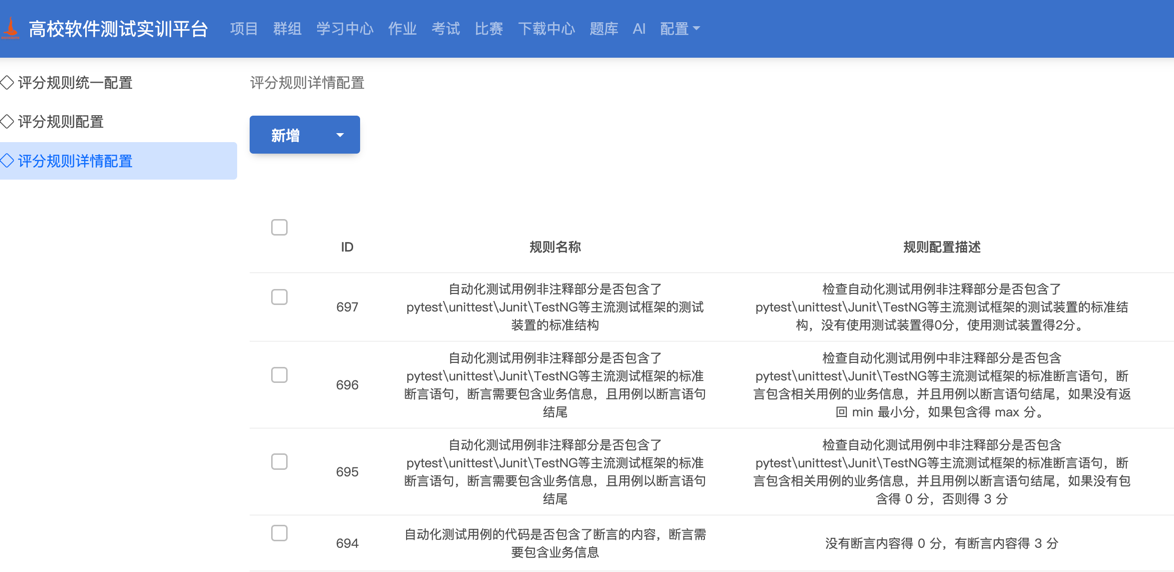Check the box for rule 696

click(x=279, y=375)
